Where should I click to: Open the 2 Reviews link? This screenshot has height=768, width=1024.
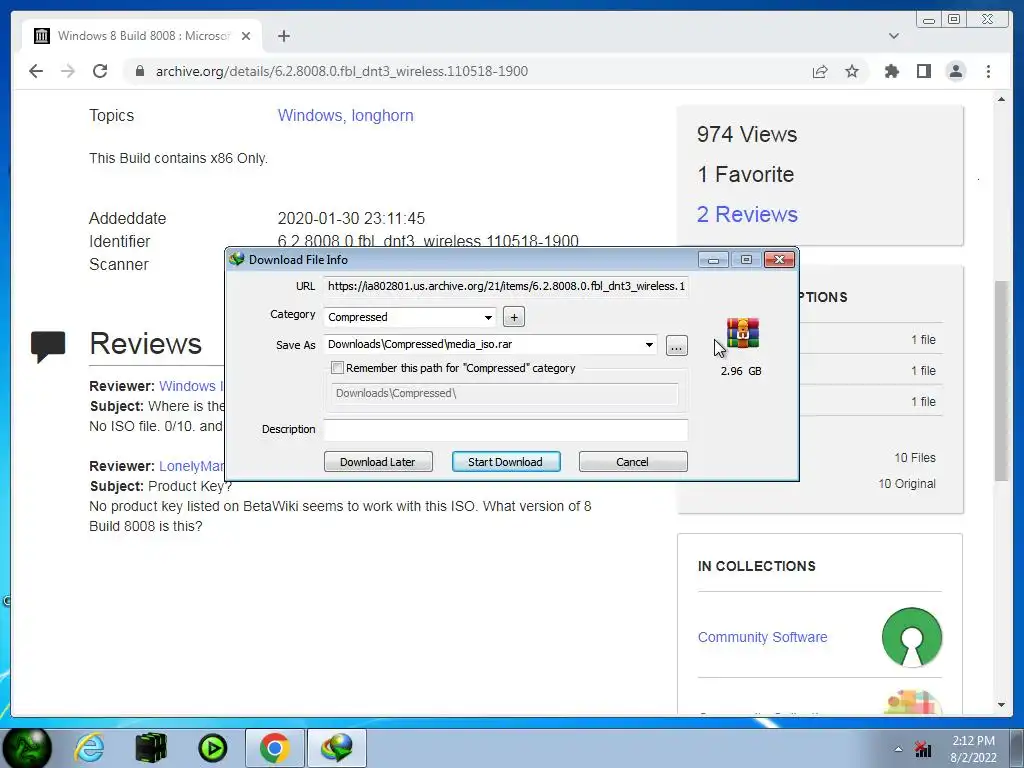pos(747,214)
